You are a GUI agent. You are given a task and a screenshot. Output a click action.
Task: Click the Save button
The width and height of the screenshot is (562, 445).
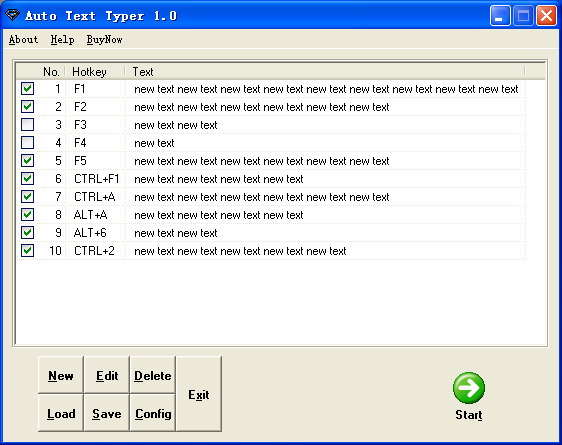(x=107, y=413)
